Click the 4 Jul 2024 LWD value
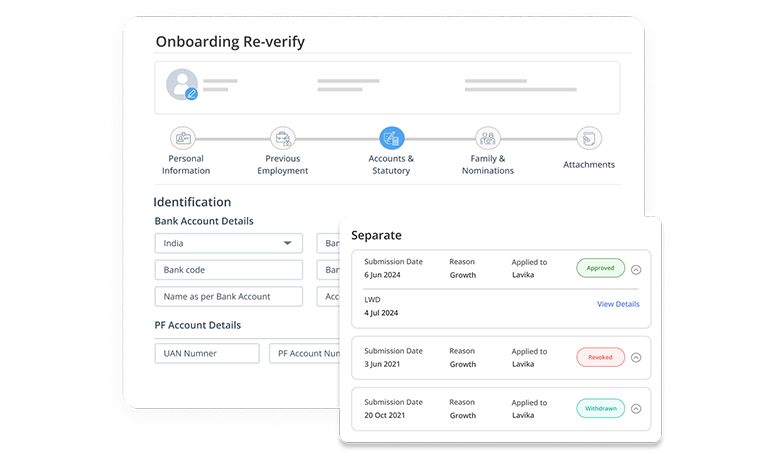The height and width of the screenshot is (465, 770). 381,313
